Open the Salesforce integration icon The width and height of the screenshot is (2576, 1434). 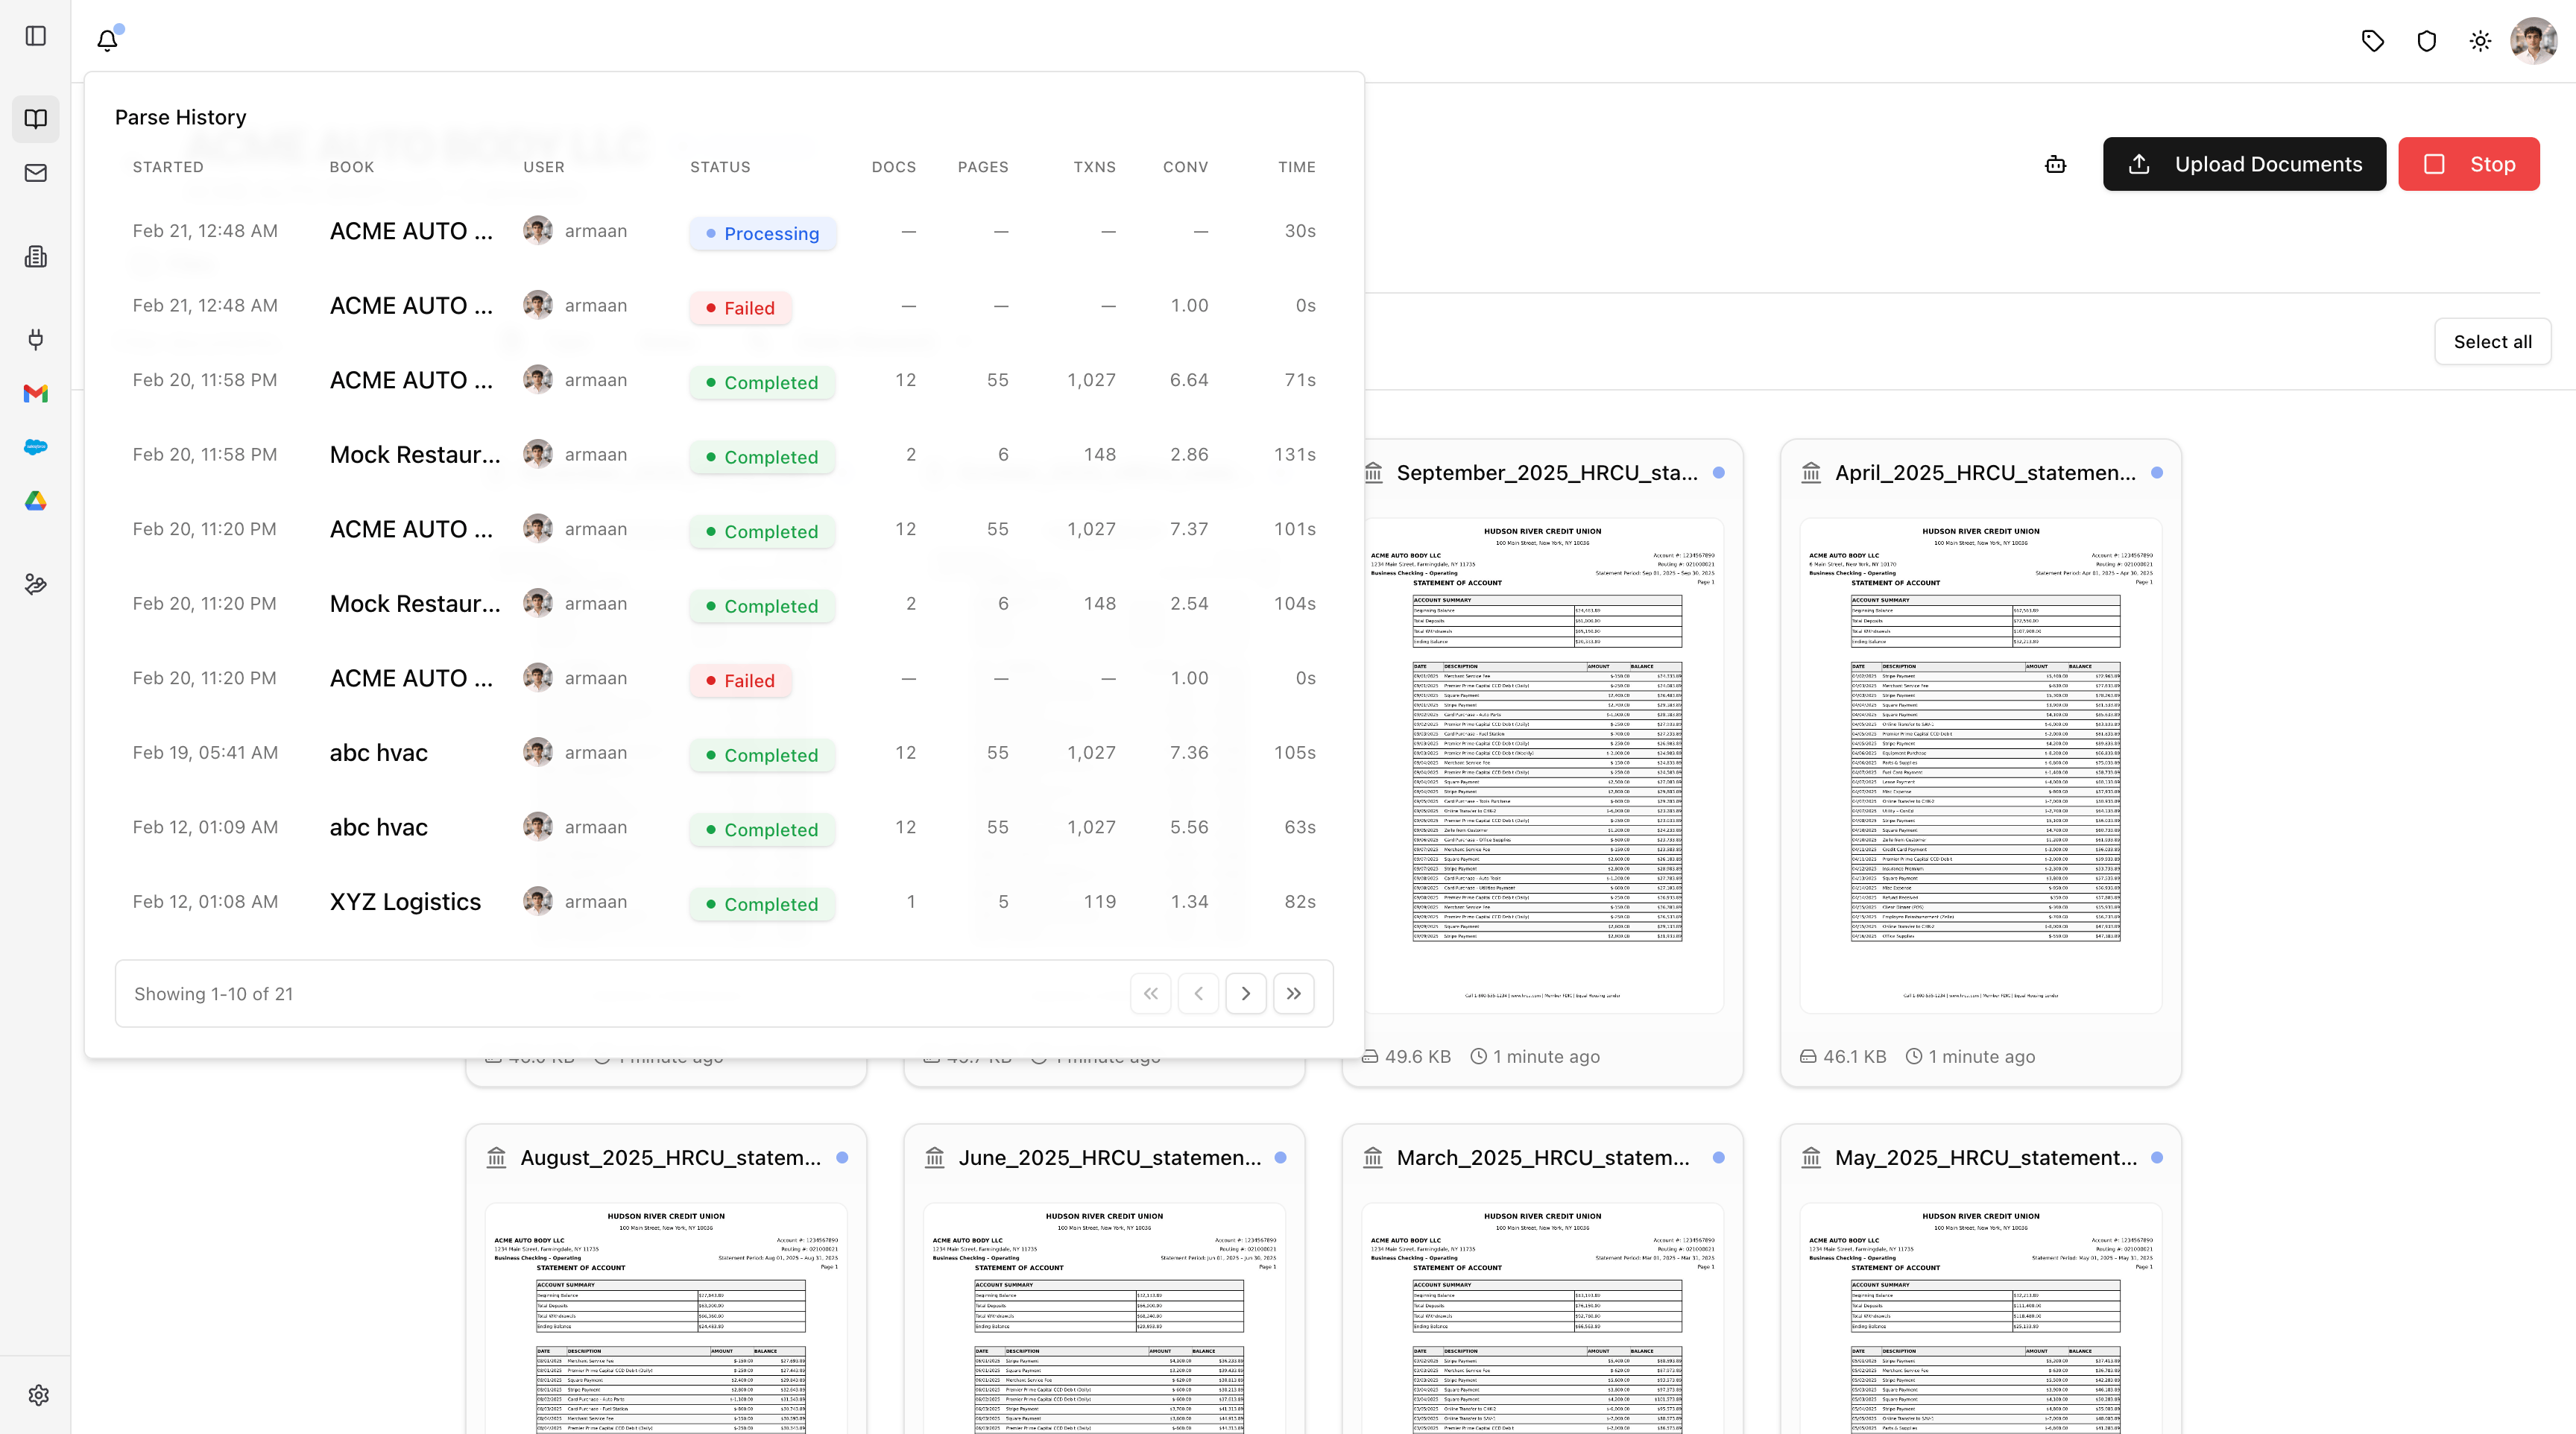36,447
